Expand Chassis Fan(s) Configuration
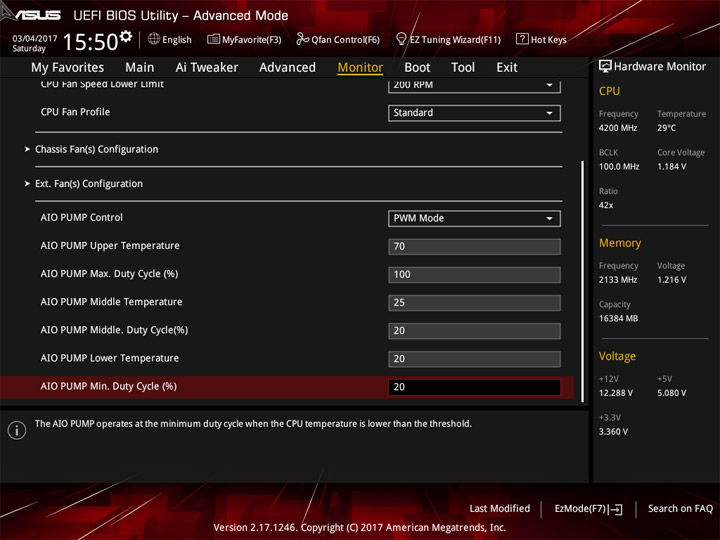Image resolution: width=720 pixels, height=540 pixels. tap(96, 149)
